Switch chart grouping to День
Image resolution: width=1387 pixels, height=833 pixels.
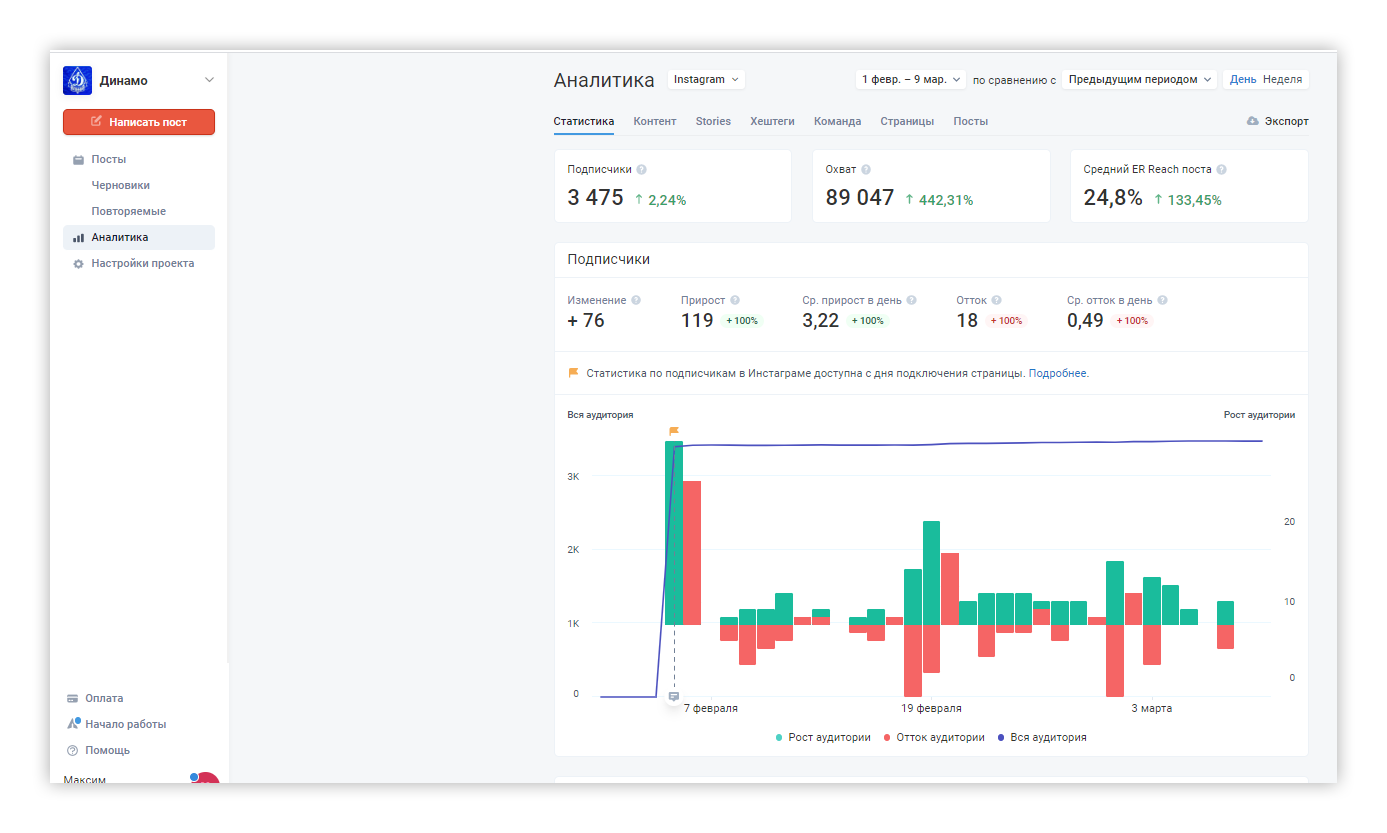pyautogui.click(x=1243, y=79)
